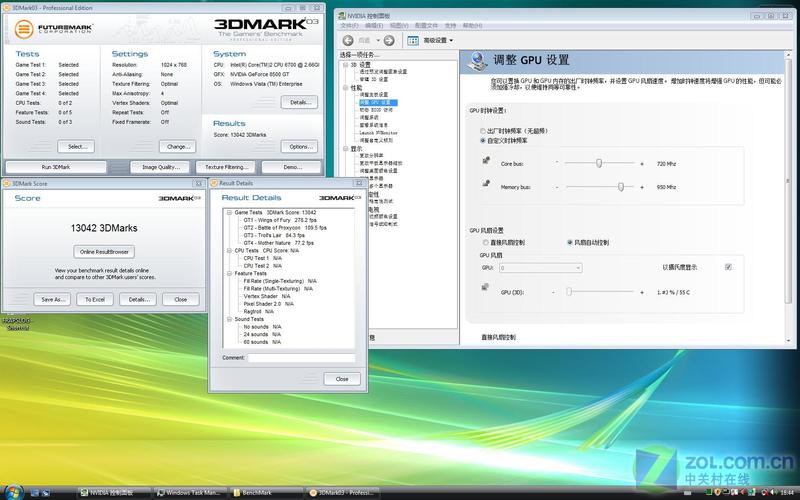The height and width of the screenshot is (500, 800).
Task: Click the plus sign beside GPU fan slider
Action: pyautogui.click(x=642, y=292)
